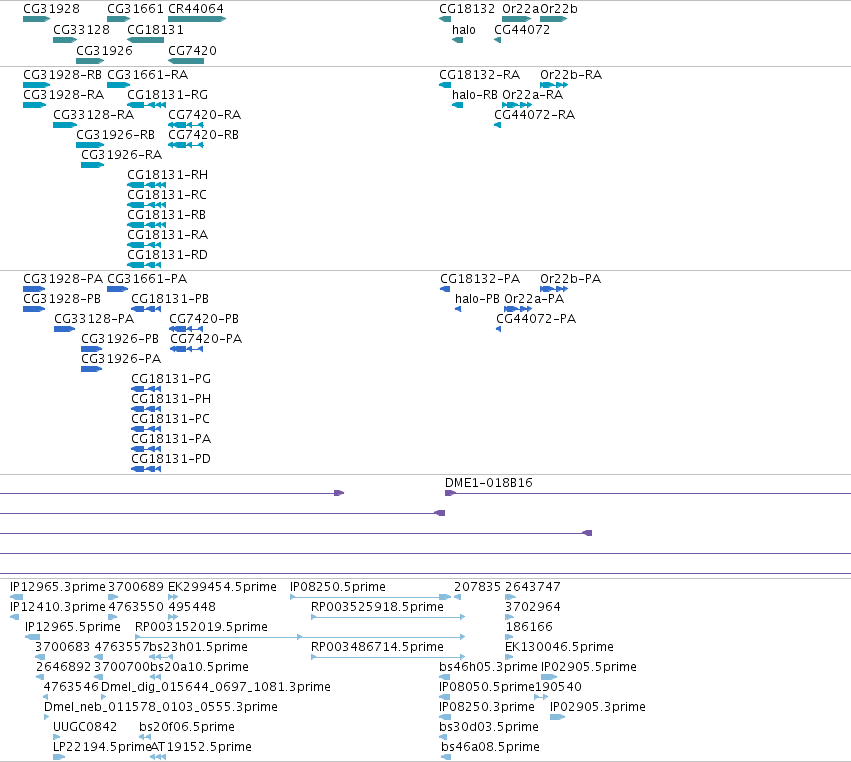Select protein CG18131-PC
The height and width of the screenshot is (762, 851).
[170, 418]
